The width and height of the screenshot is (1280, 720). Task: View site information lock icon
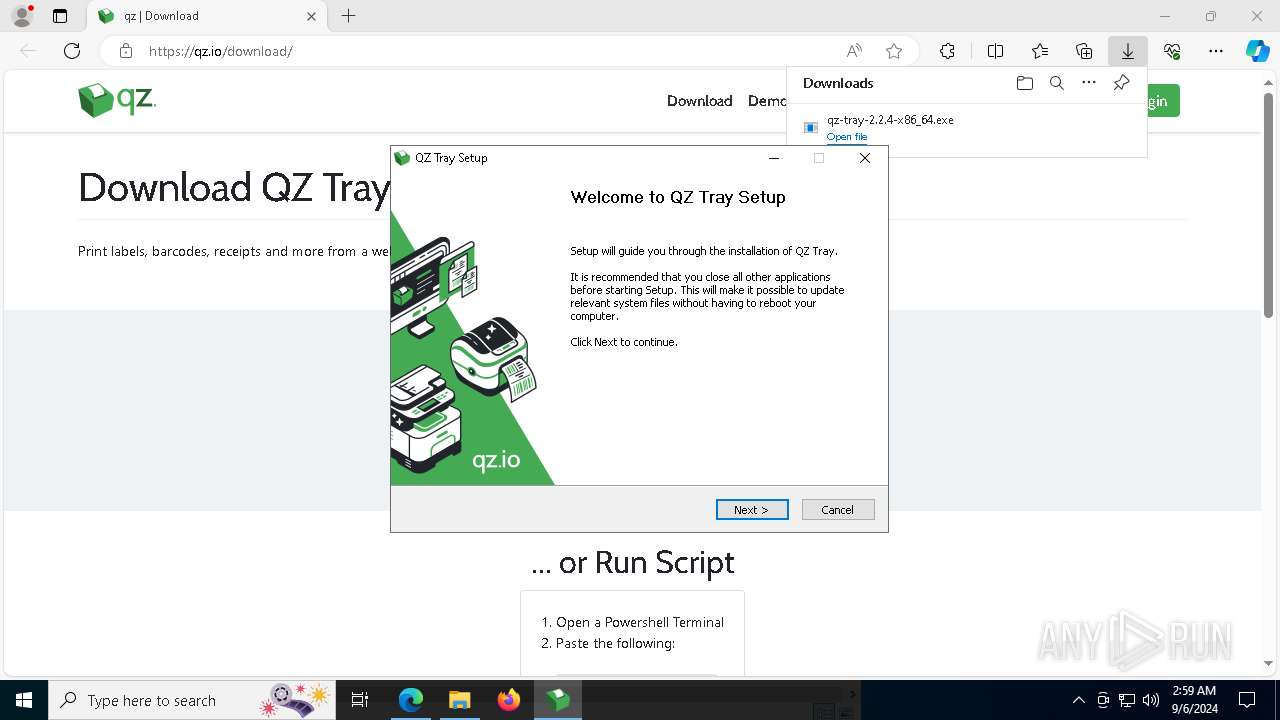(x=125, y=51)
